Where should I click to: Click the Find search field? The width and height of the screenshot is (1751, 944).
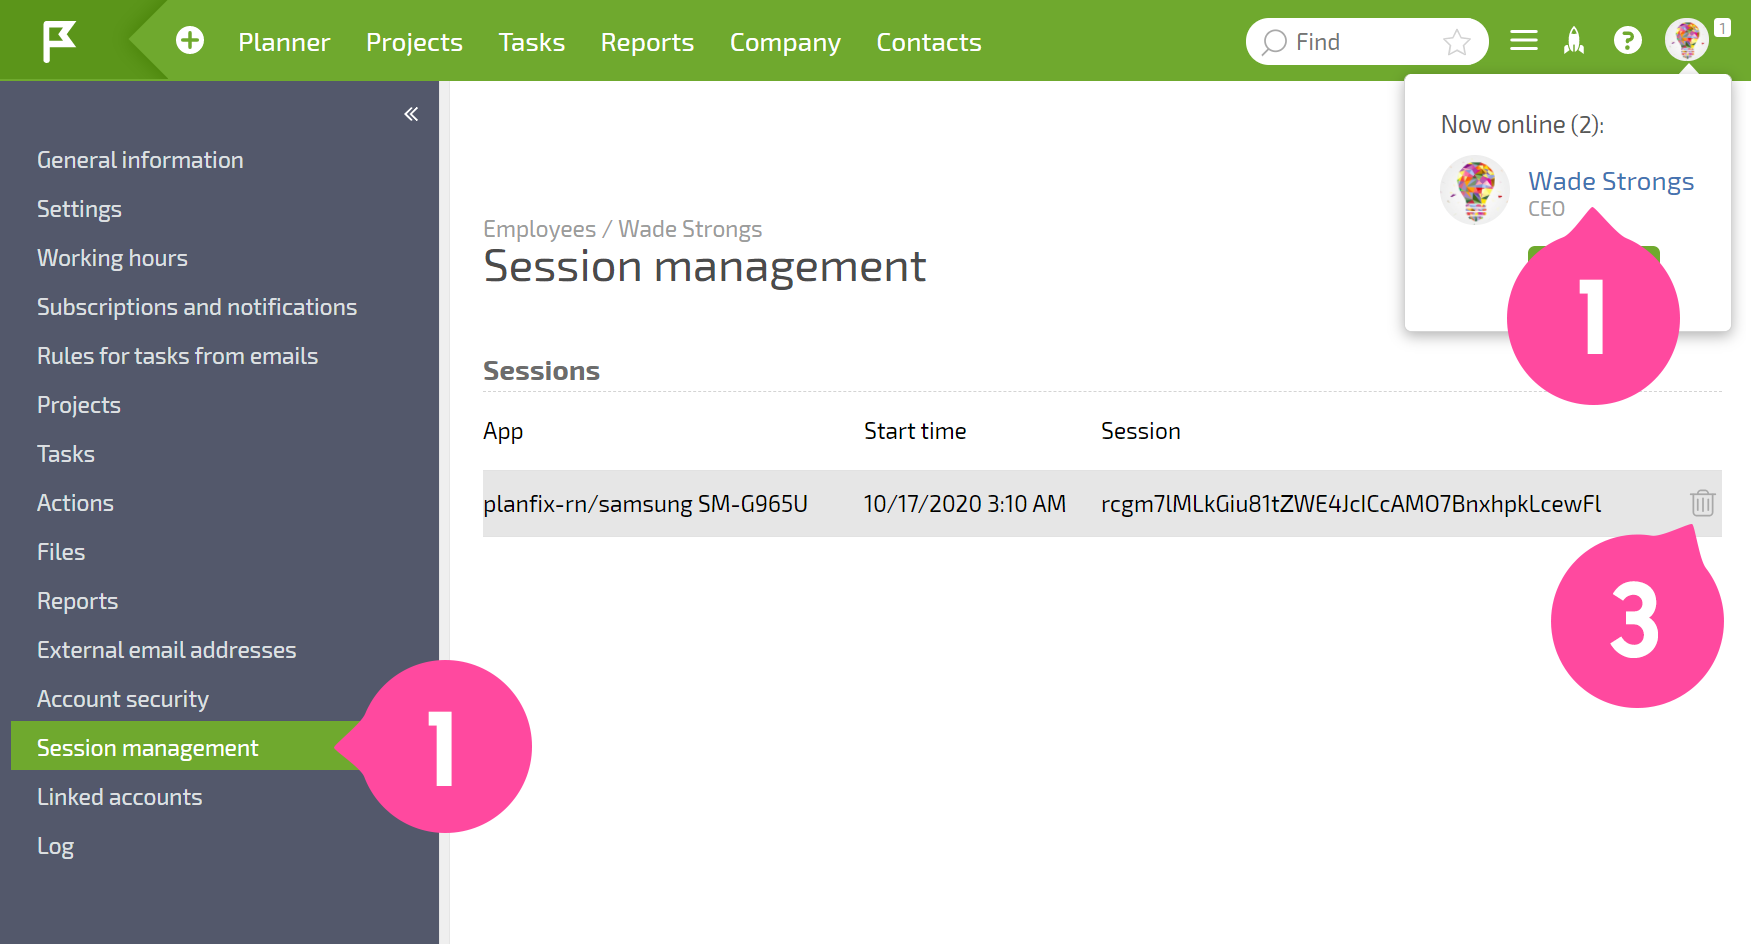tap(1366, 42)
